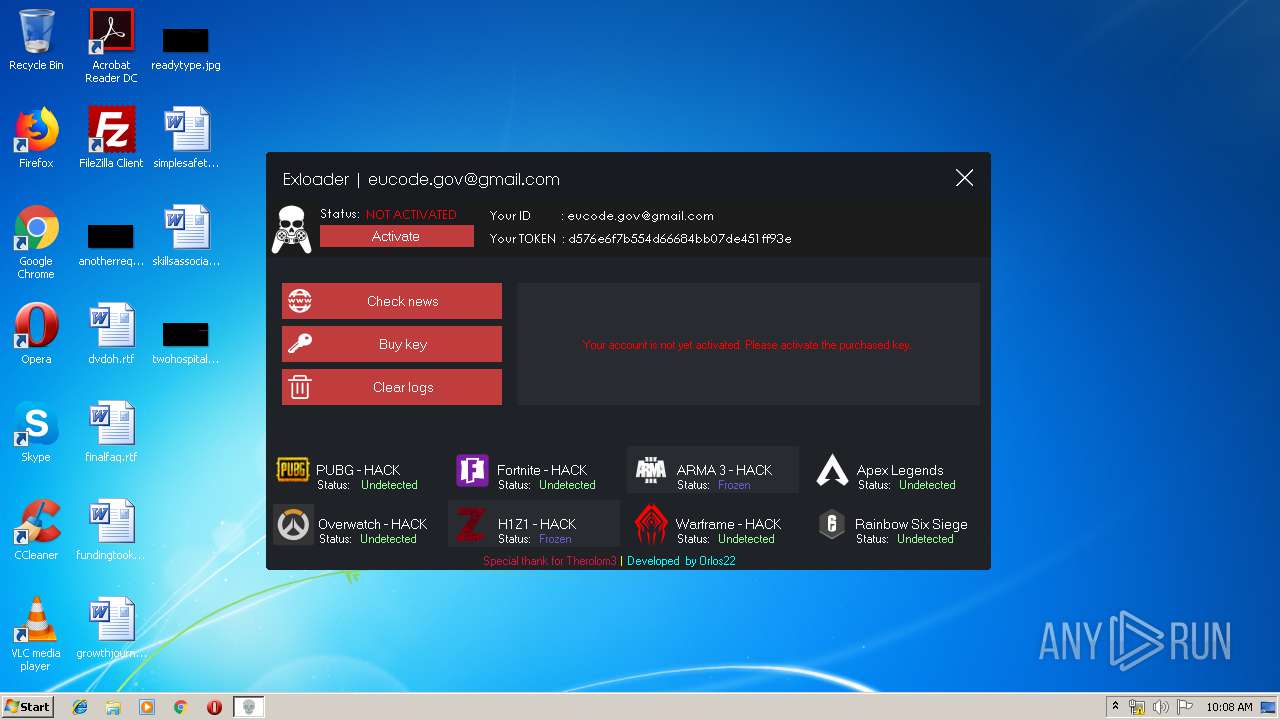1280x720 pixels.
Task: Select the Fortnite game icon
Action: (472, 470)
